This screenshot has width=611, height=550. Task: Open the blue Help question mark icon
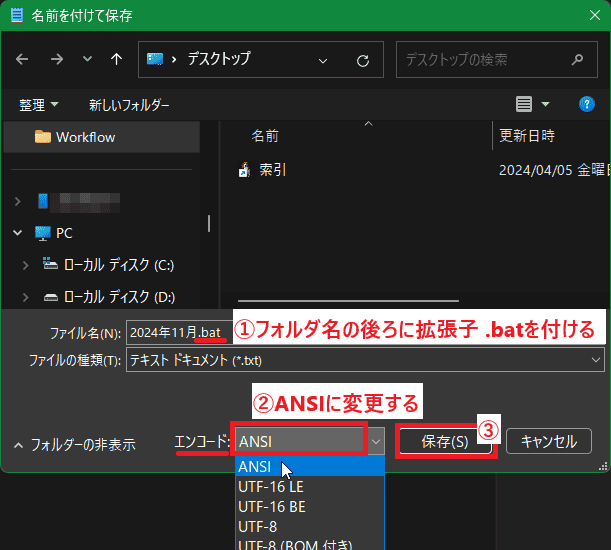[x=587, y=104]
